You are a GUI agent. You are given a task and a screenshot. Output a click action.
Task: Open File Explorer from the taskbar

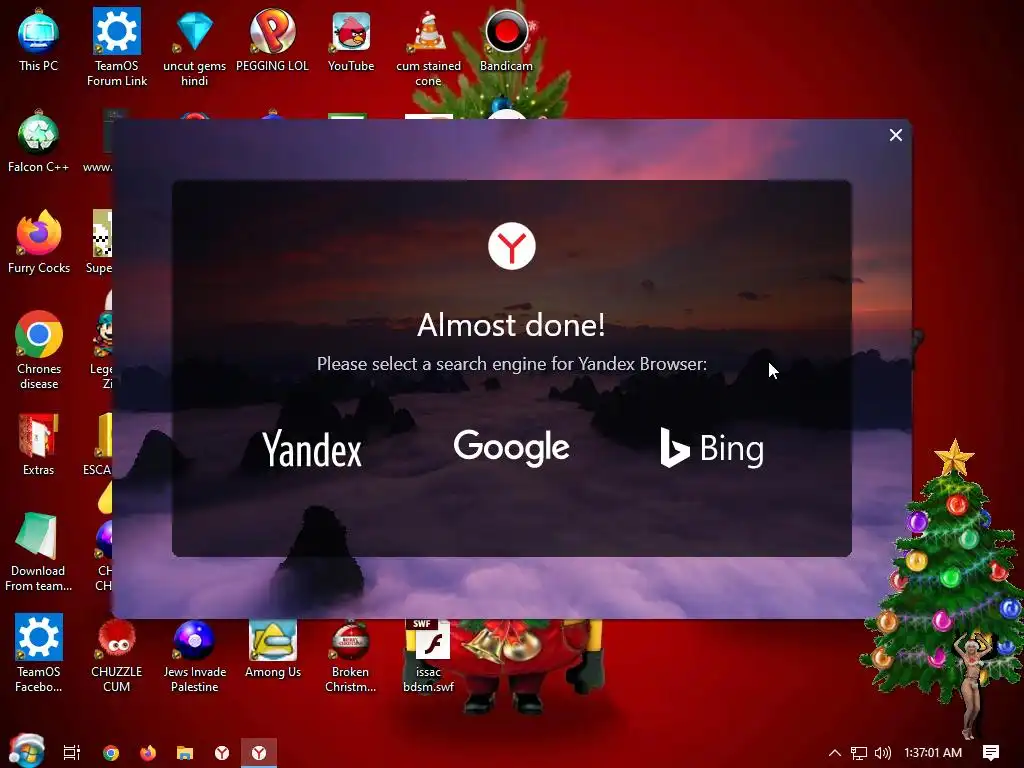(x=185, y=753)
